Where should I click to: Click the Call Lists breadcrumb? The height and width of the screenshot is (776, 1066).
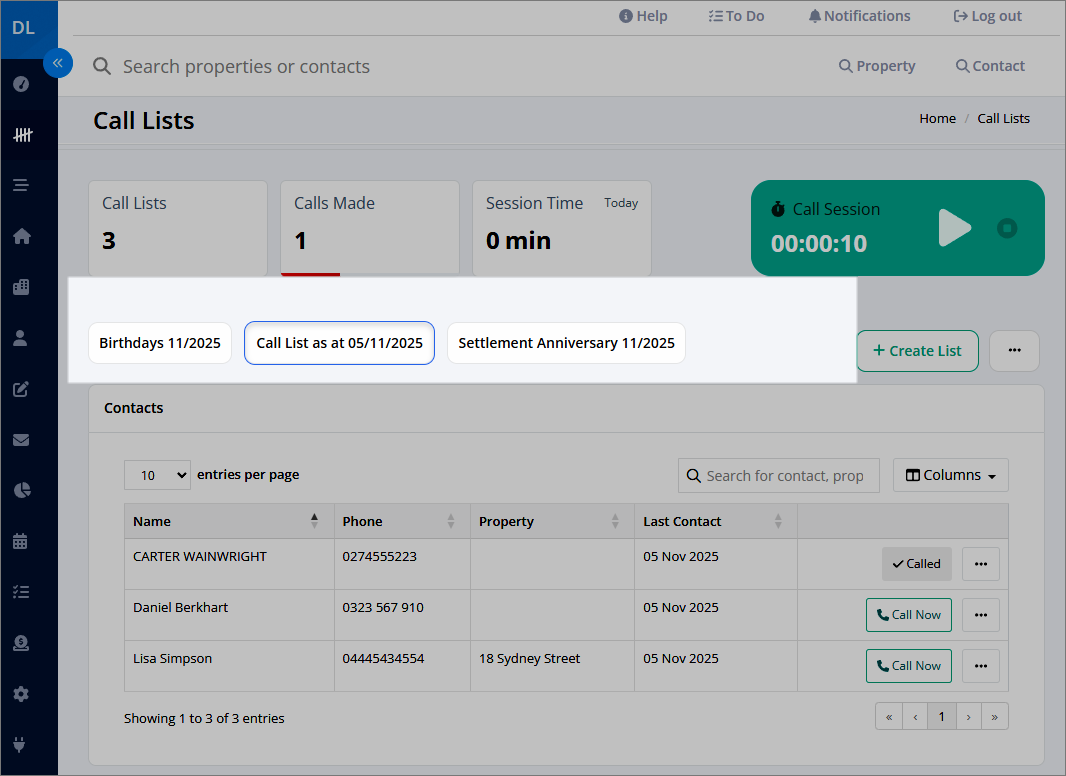click(1003, 118)
